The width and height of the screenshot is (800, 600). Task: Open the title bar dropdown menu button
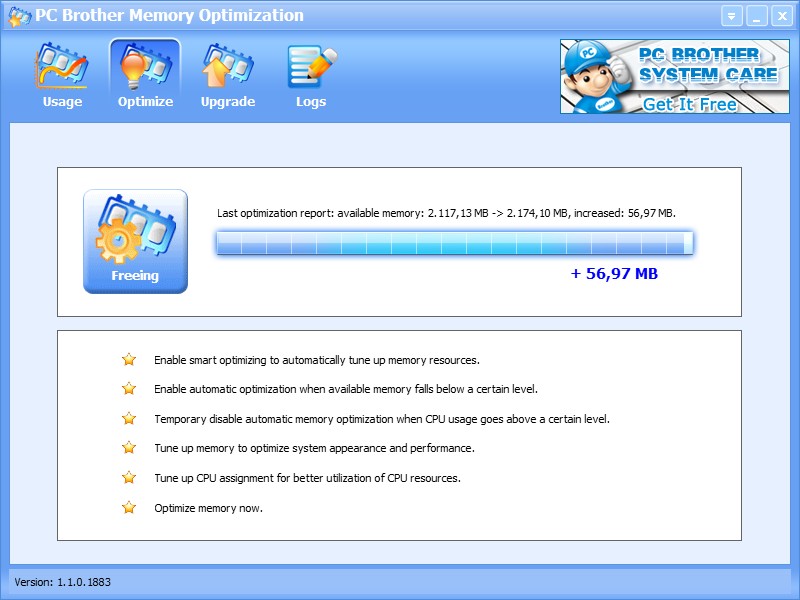[732, 16]
